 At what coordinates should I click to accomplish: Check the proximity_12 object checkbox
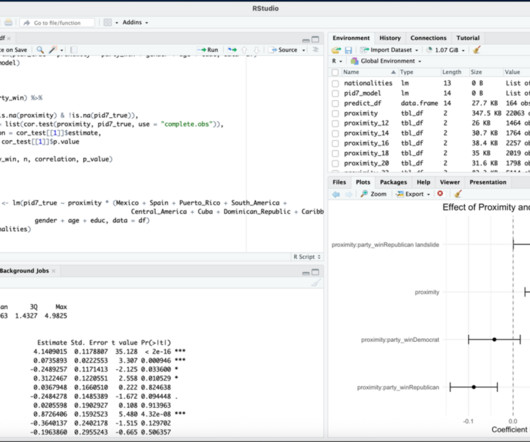[335, 123]
